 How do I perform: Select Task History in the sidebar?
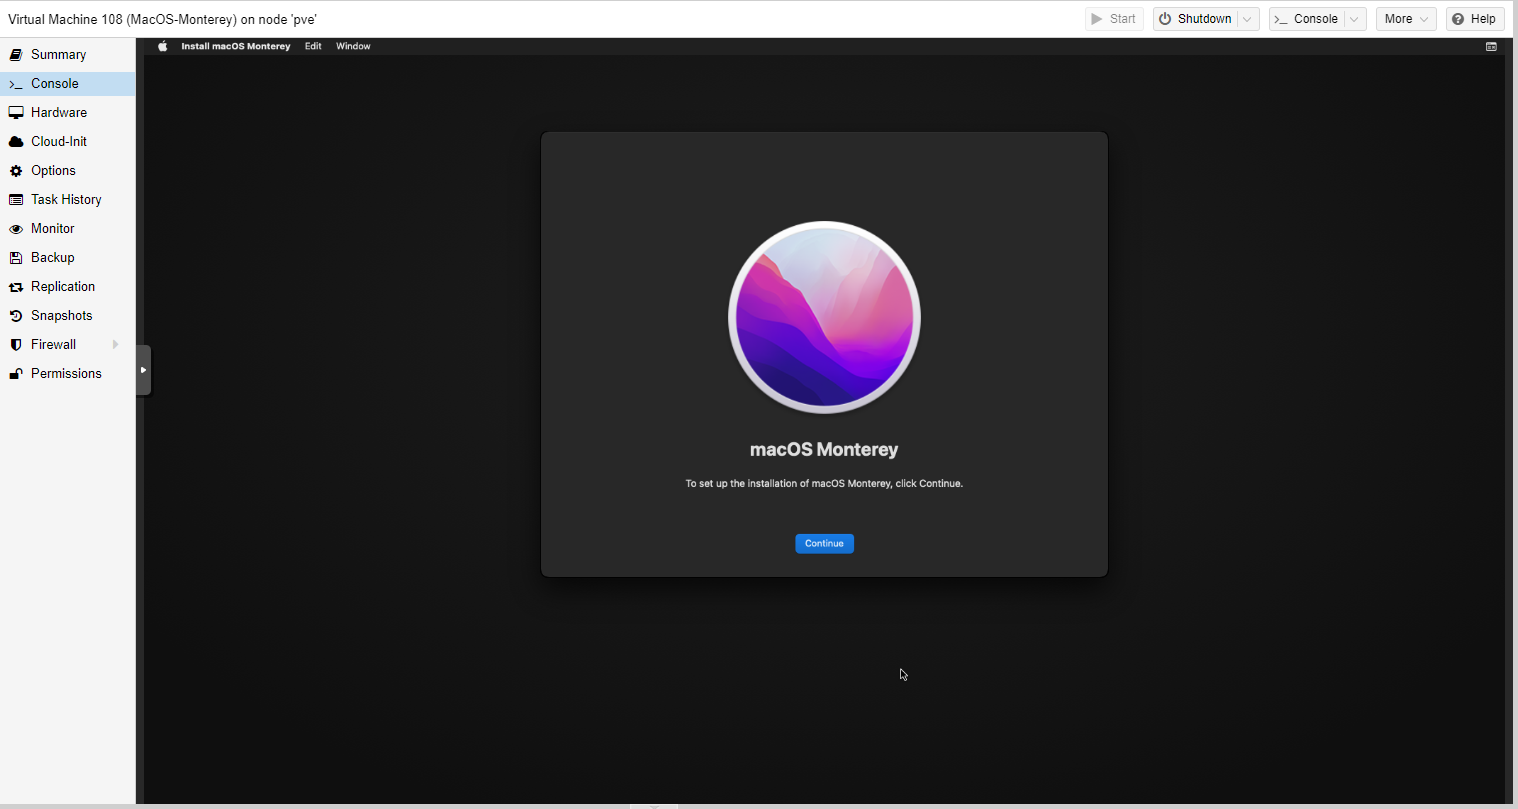coord(66,200)
